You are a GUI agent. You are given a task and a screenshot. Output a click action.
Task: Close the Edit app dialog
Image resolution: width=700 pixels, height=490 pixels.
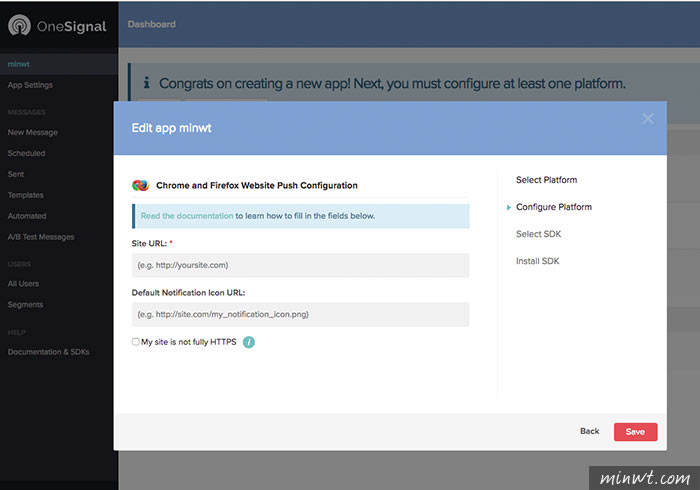click(648, 119)
